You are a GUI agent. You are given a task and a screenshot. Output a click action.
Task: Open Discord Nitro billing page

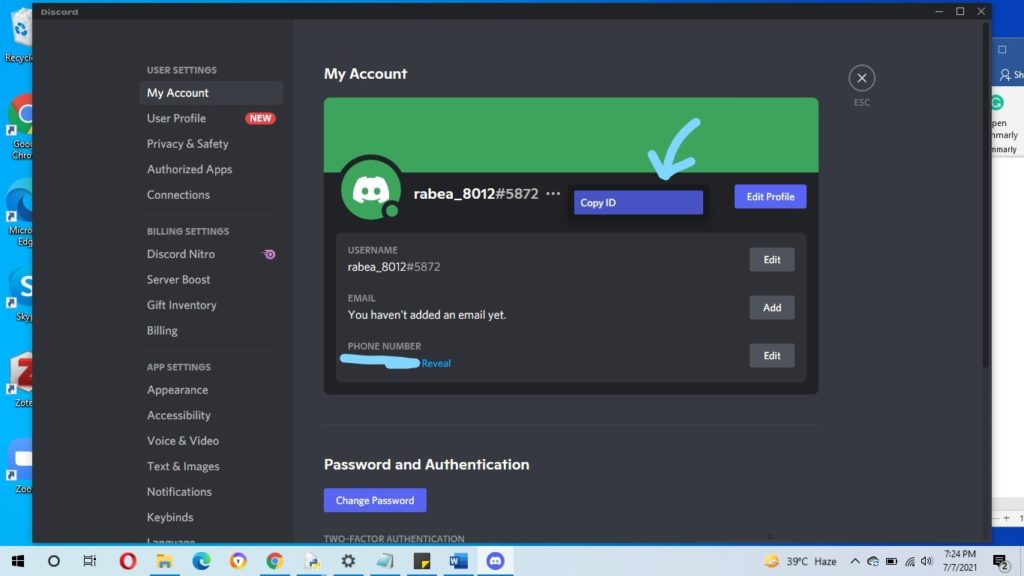click(211, 254)
